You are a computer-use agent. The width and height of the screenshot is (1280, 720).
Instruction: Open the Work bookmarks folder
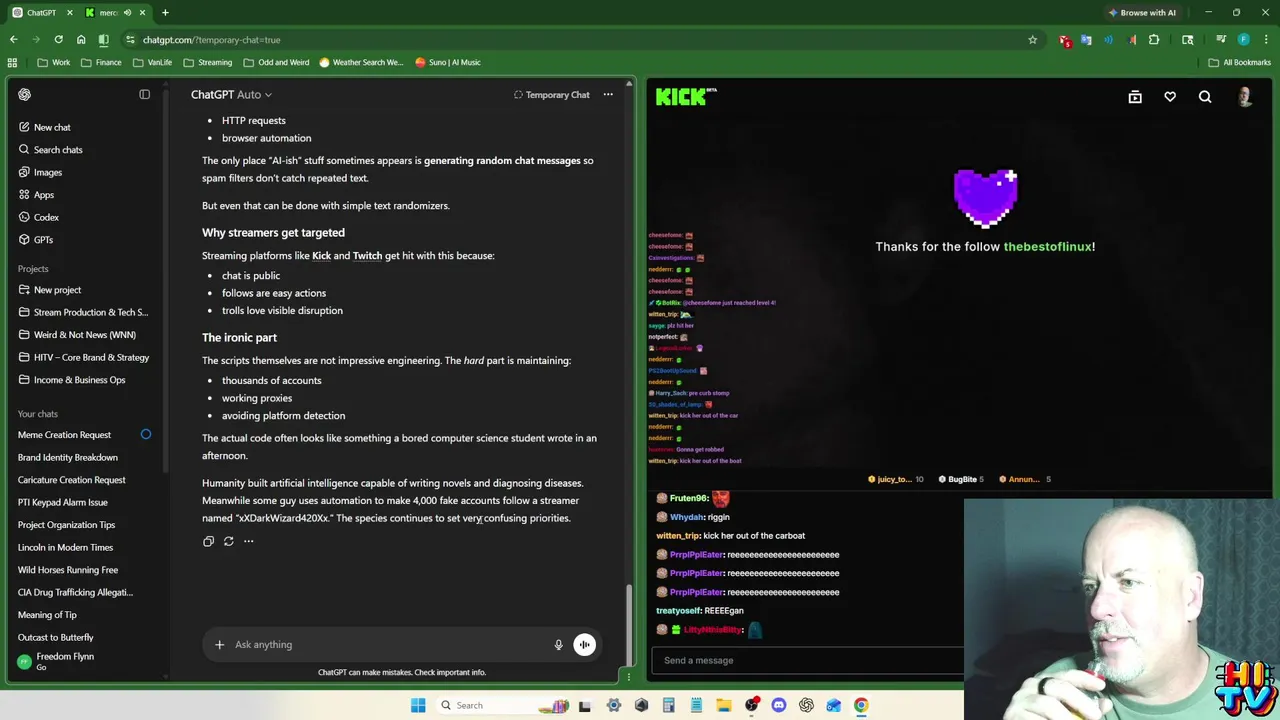tap(53, 62)
